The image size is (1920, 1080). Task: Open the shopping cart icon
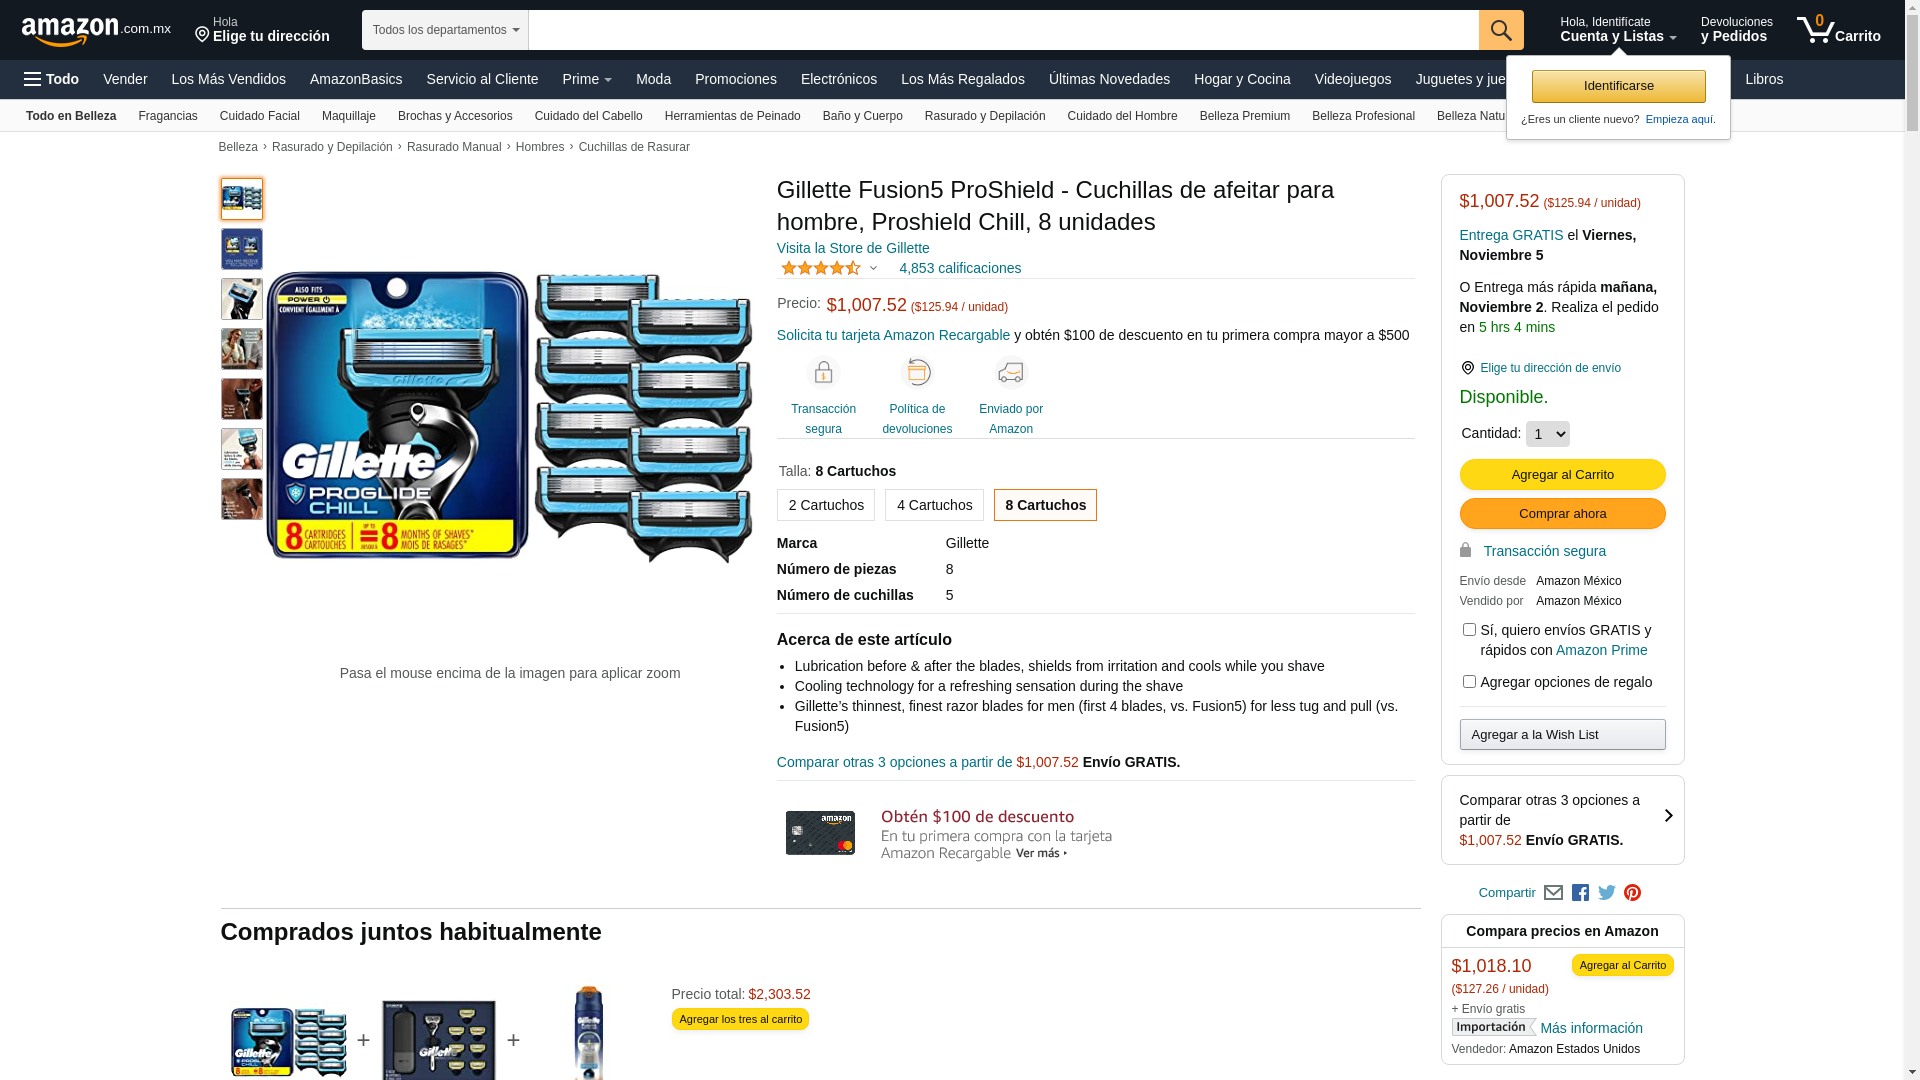click(1838, 30)
